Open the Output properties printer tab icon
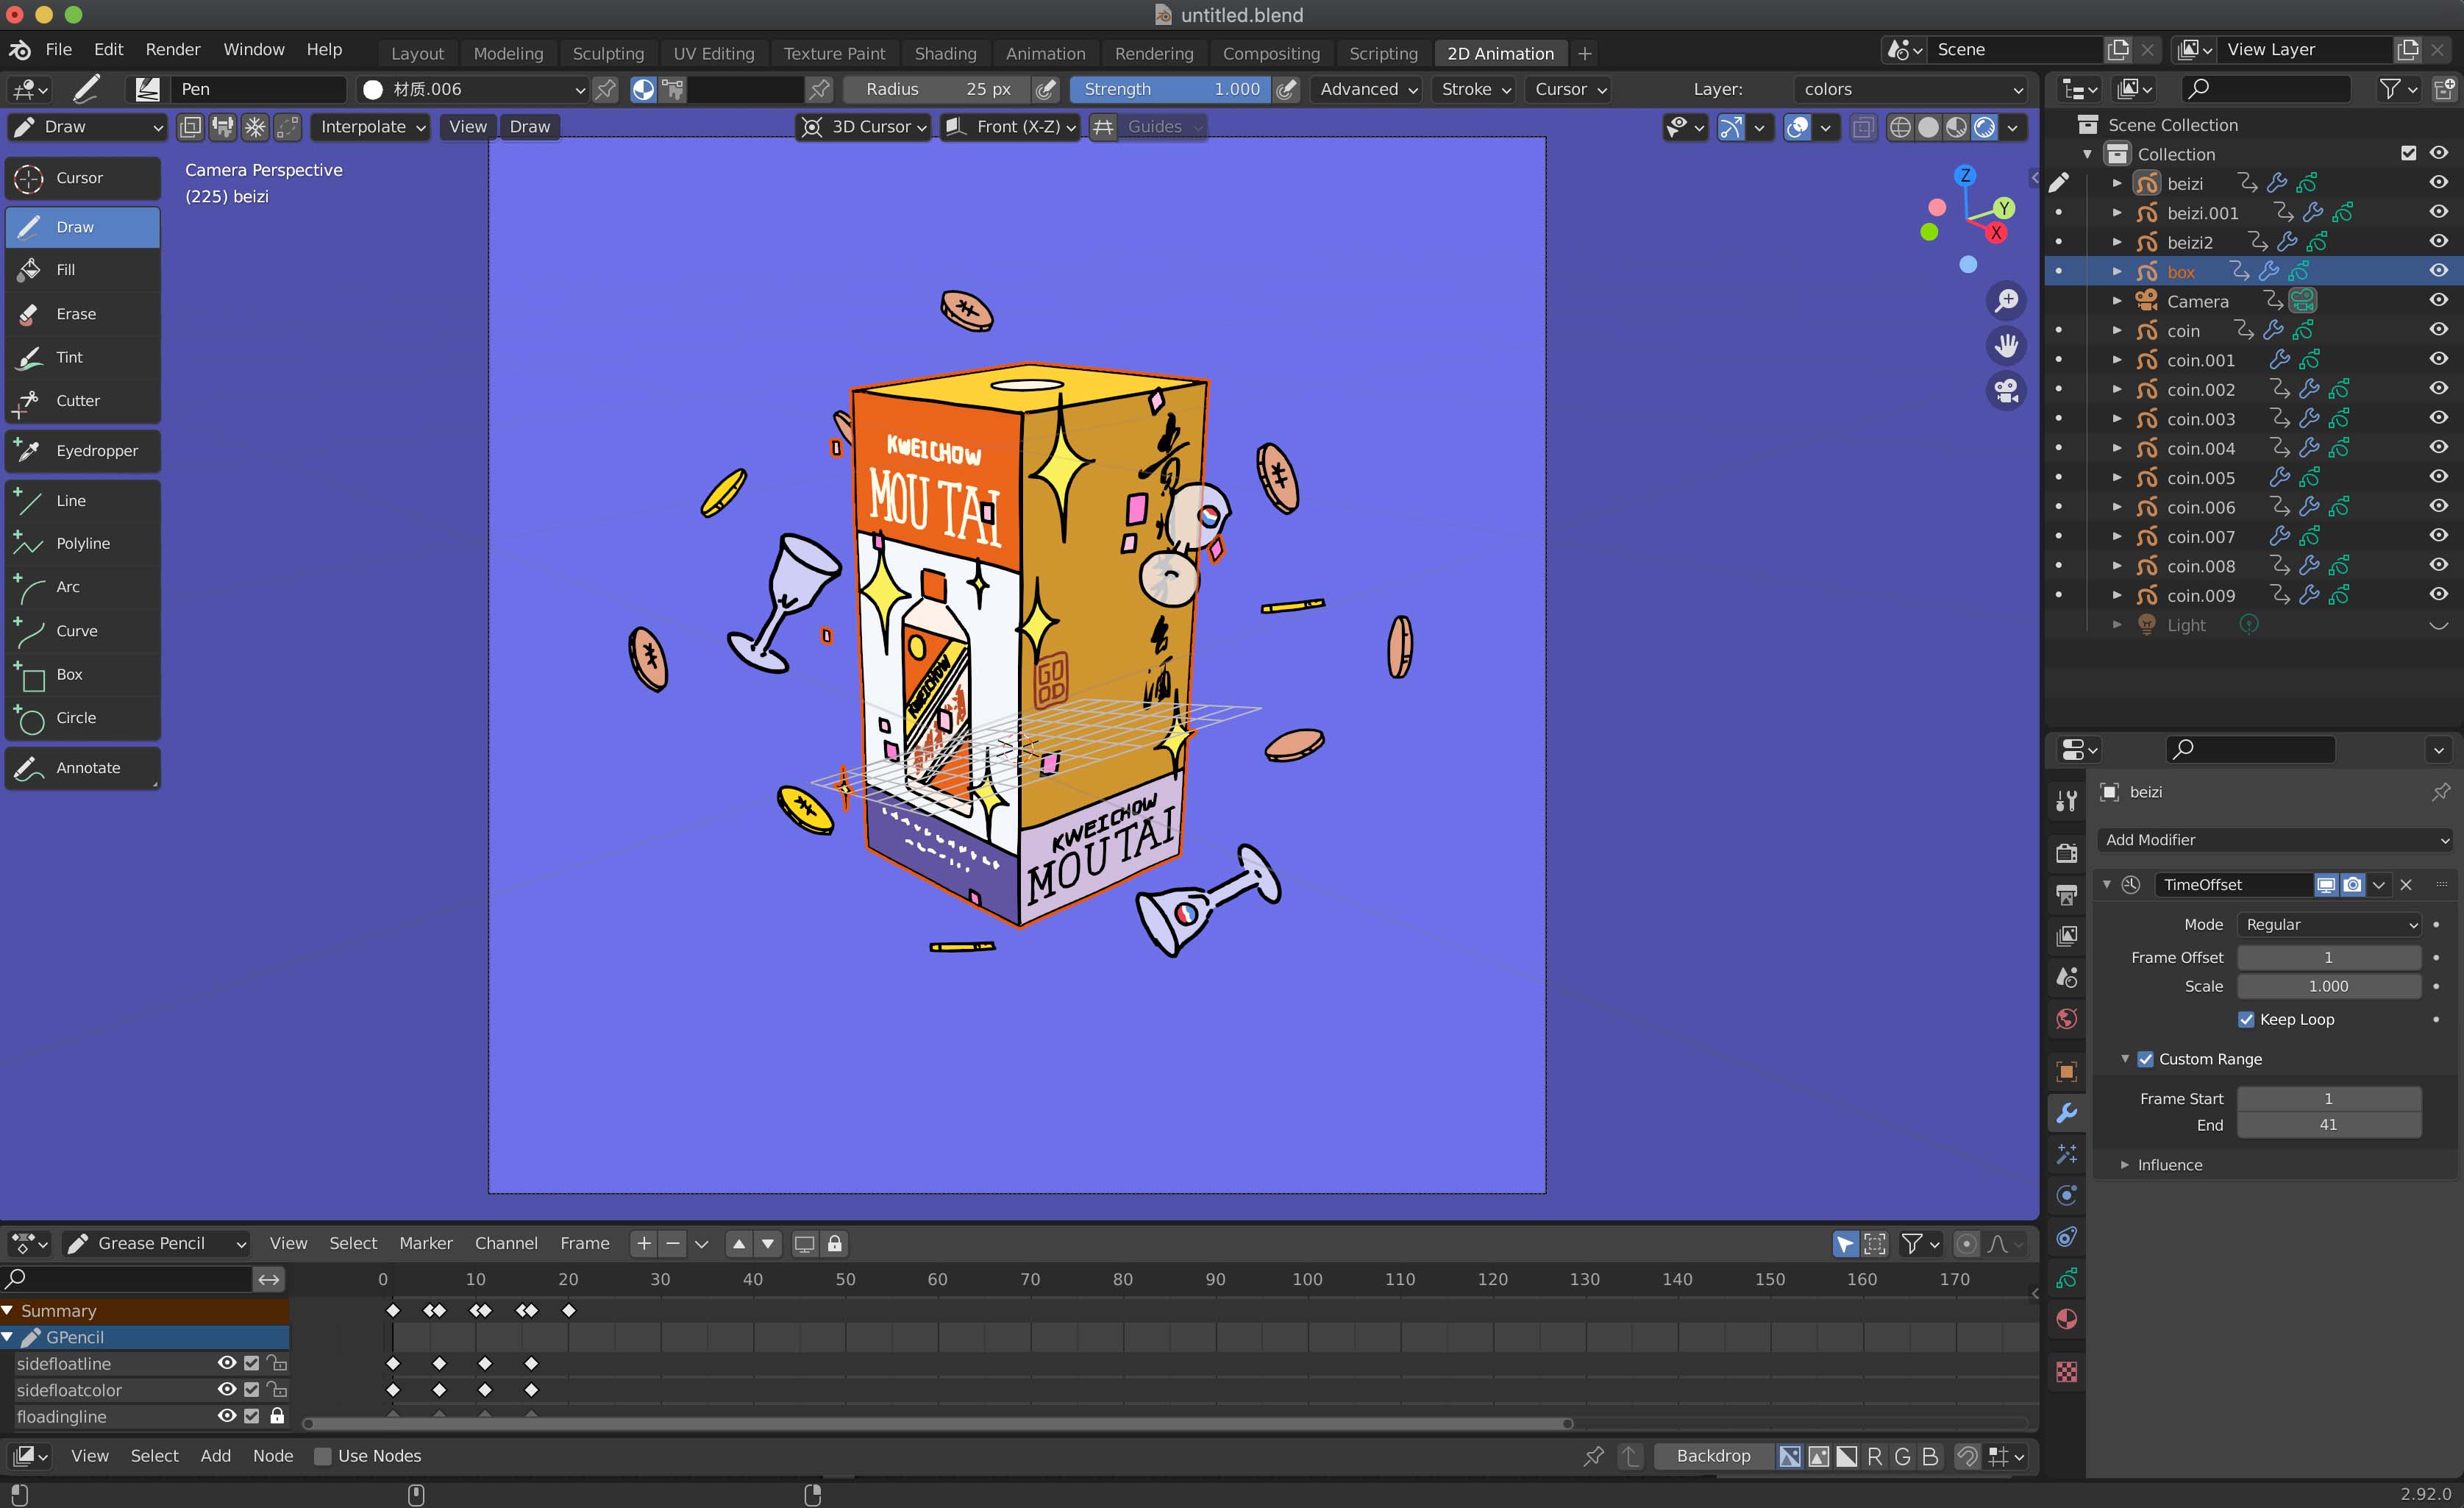 (x=2066, y=894)
